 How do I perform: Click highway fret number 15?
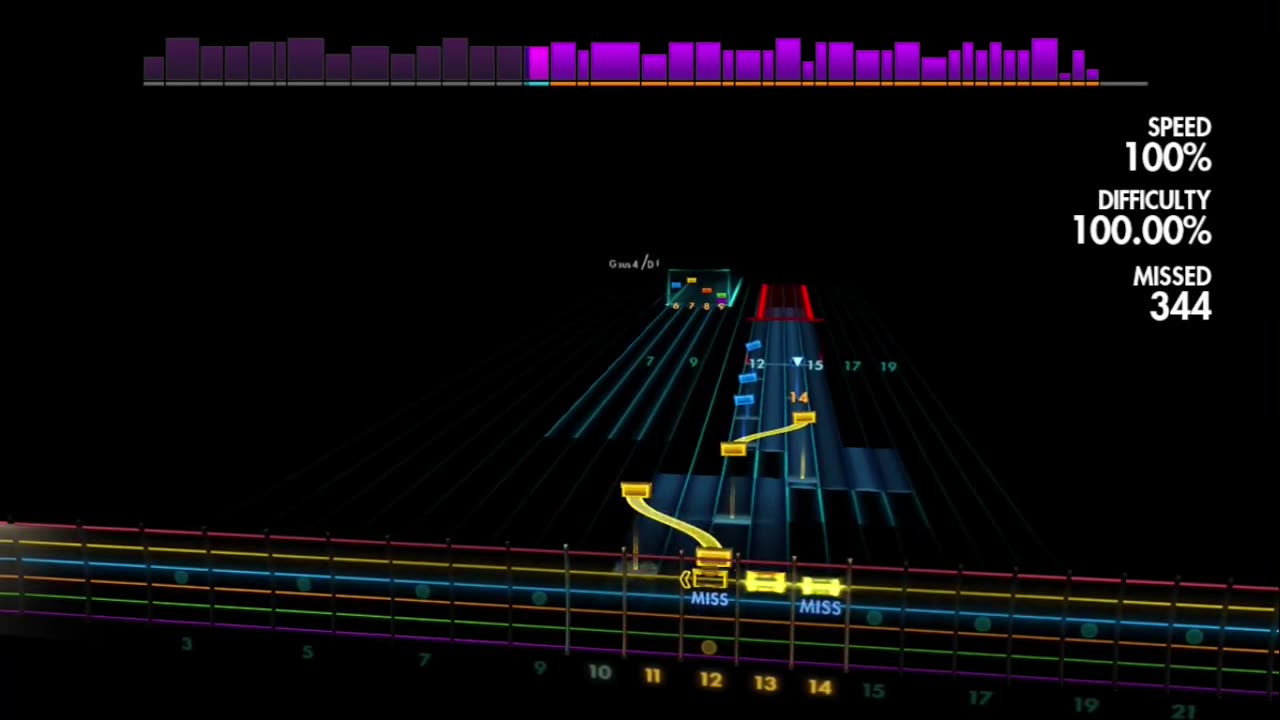click(x=815, y=366)
